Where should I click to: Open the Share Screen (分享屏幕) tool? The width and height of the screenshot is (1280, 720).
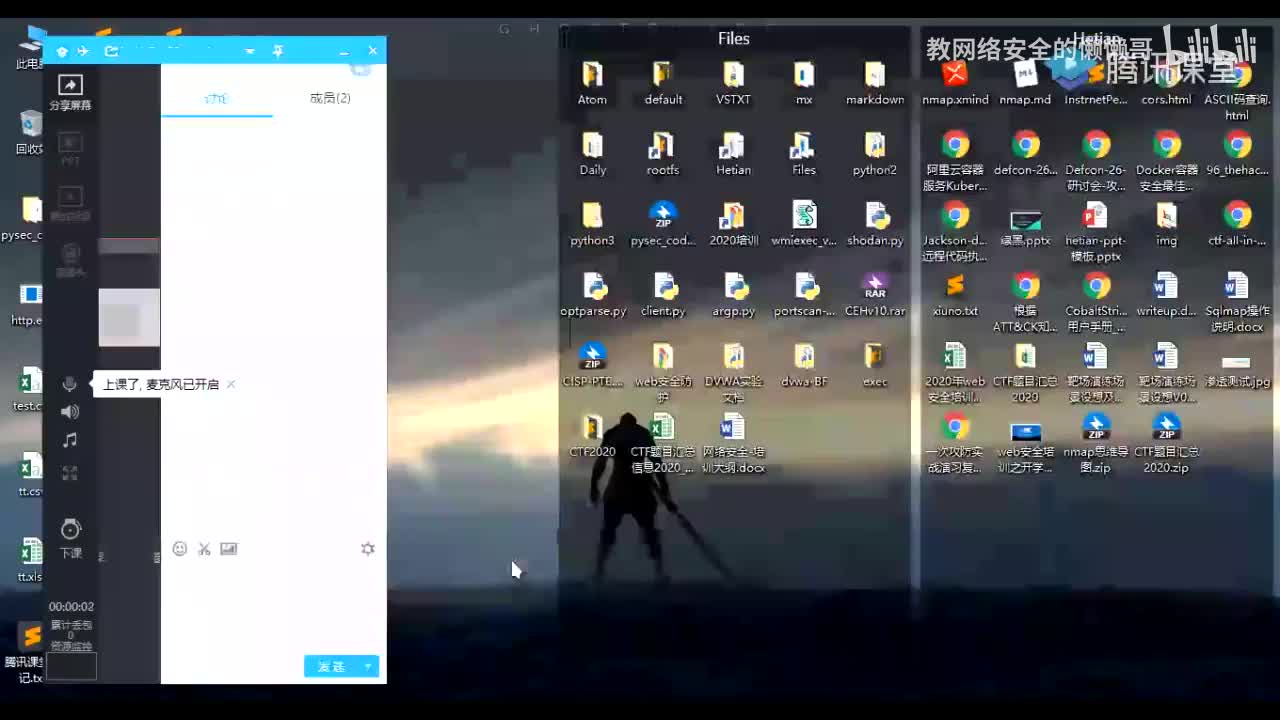[70, 92]
